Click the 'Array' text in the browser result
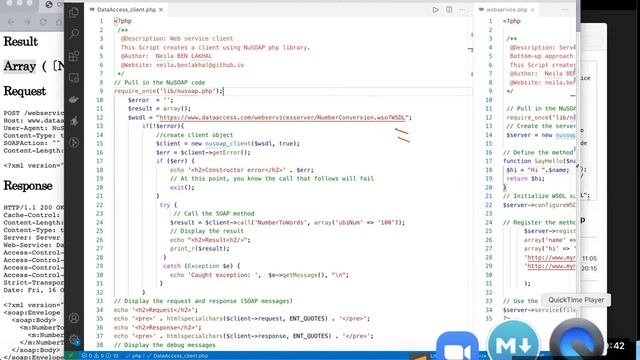Image resolution: width=640 pixels, height=360 pixels. coord(20,66)
